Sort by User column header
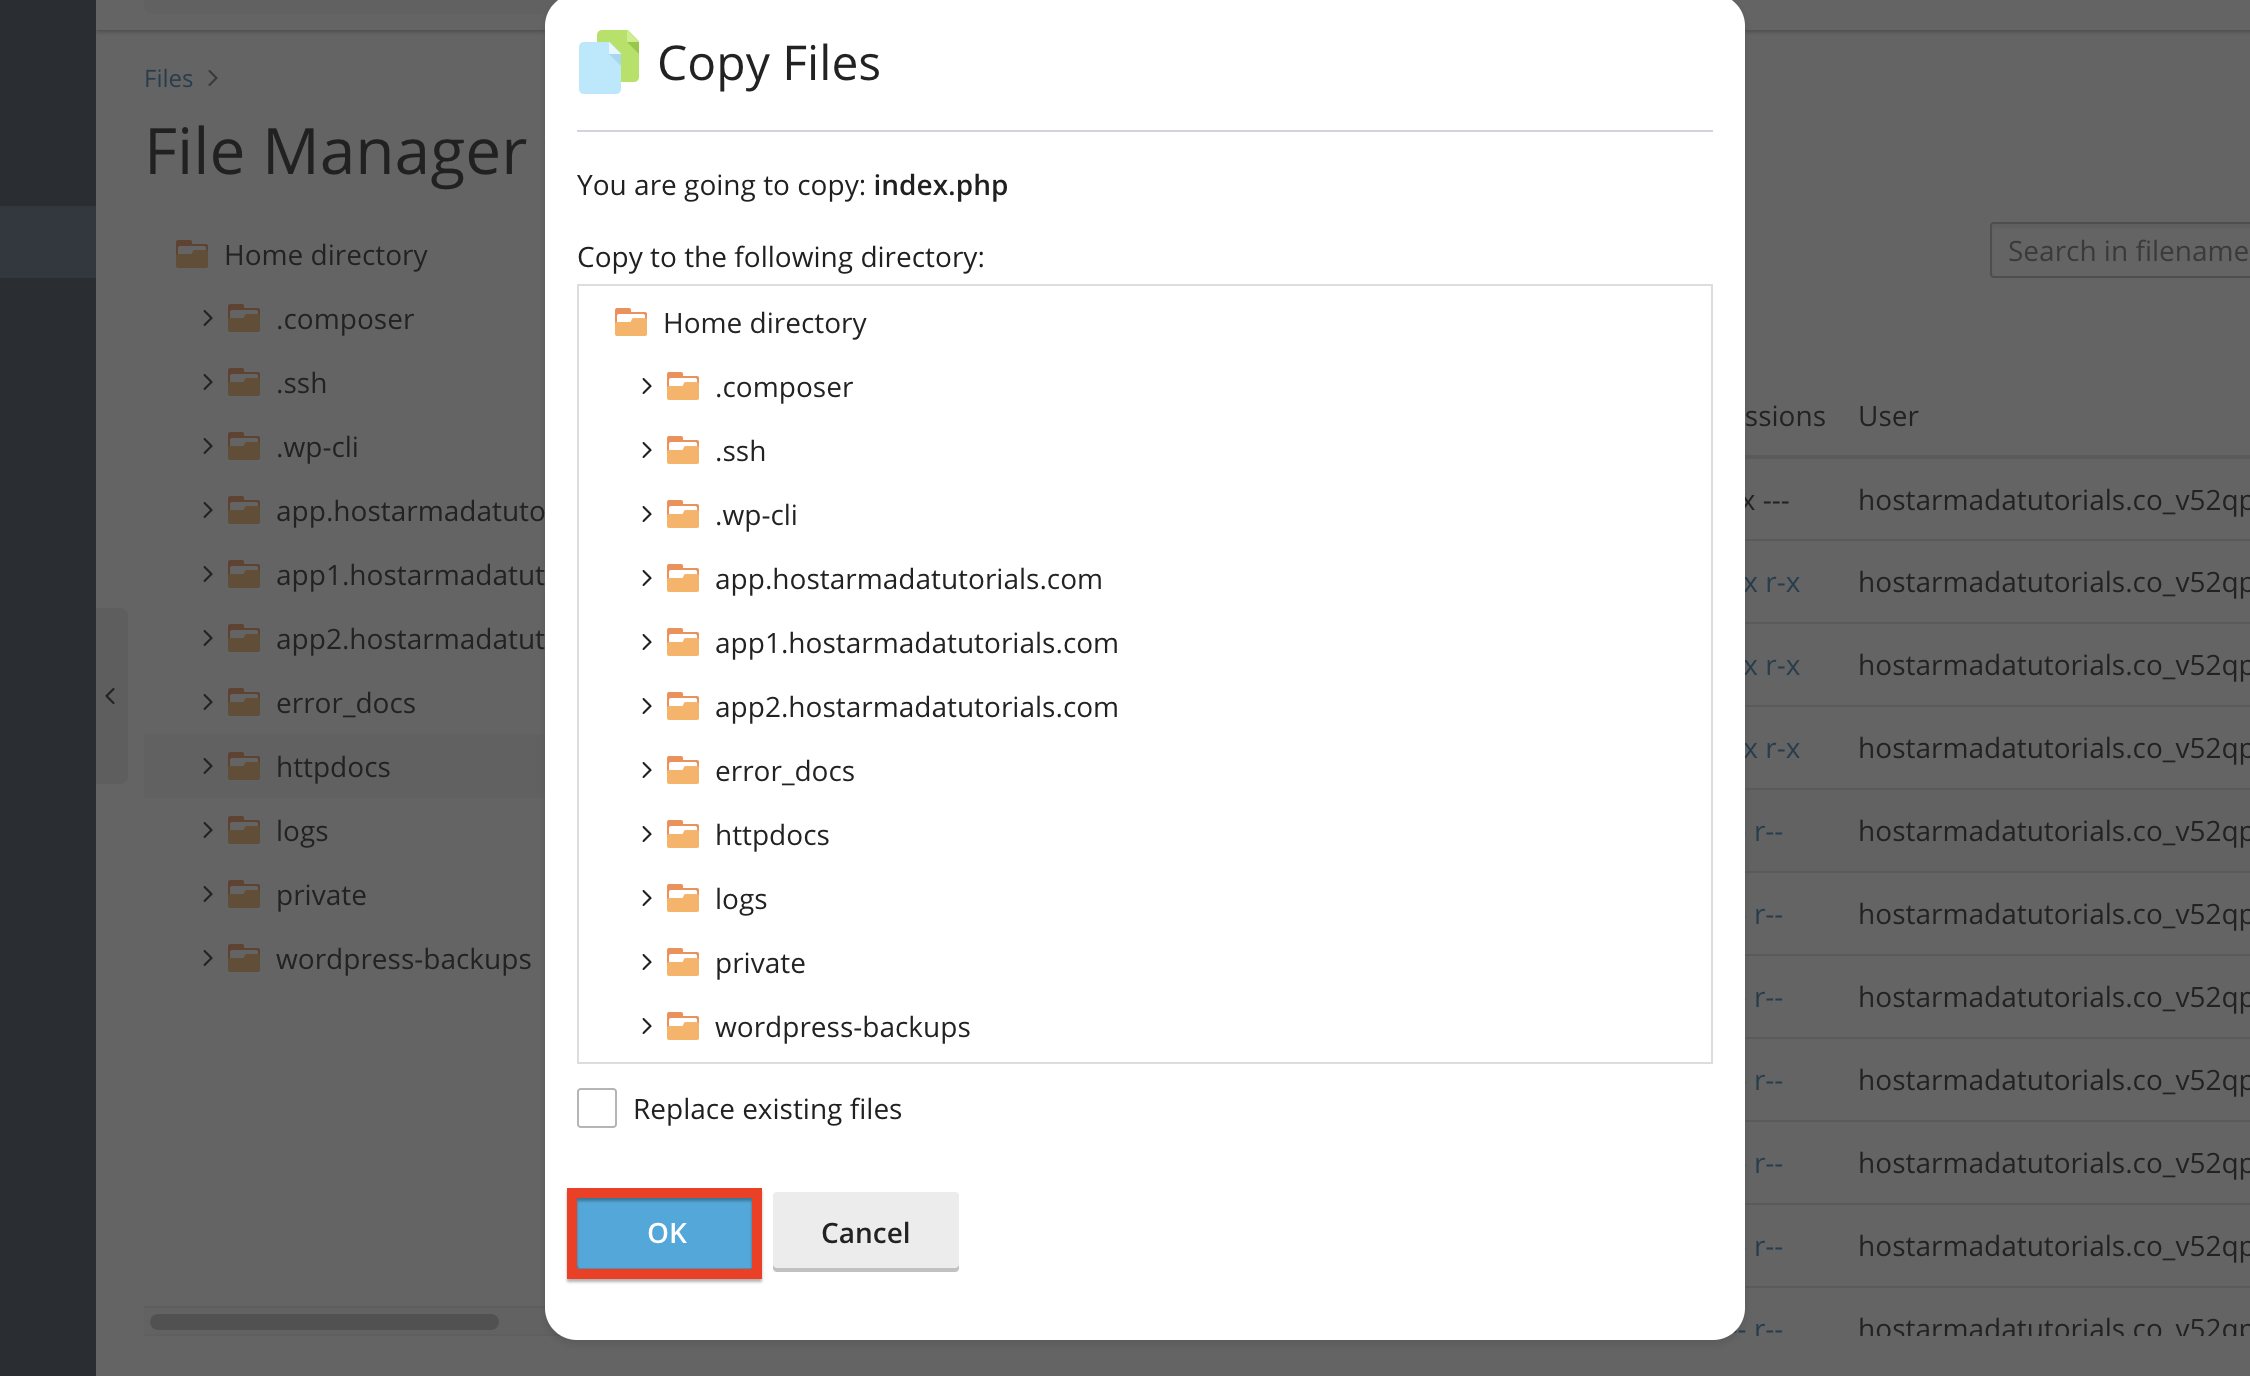The image size is (2250, 1376). (x=1888, y=416)
